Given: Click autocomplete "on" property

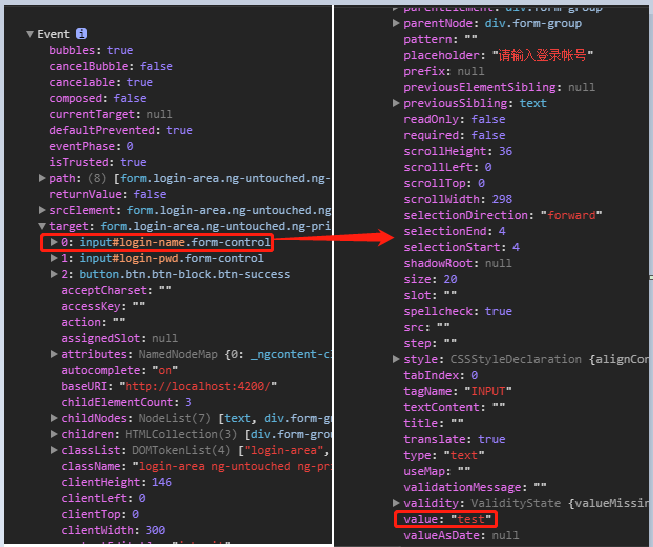Looking at the screenshot, I should point(120,370).
